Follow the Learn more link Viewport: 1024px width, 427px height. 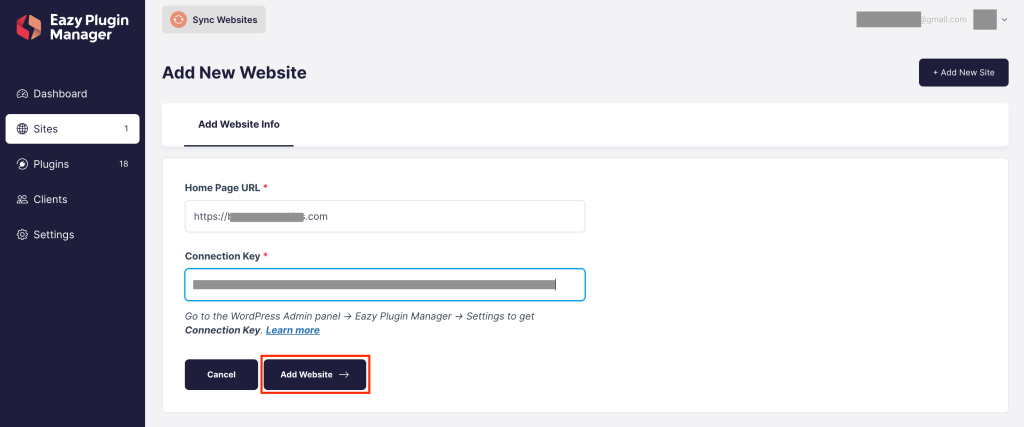293,330
